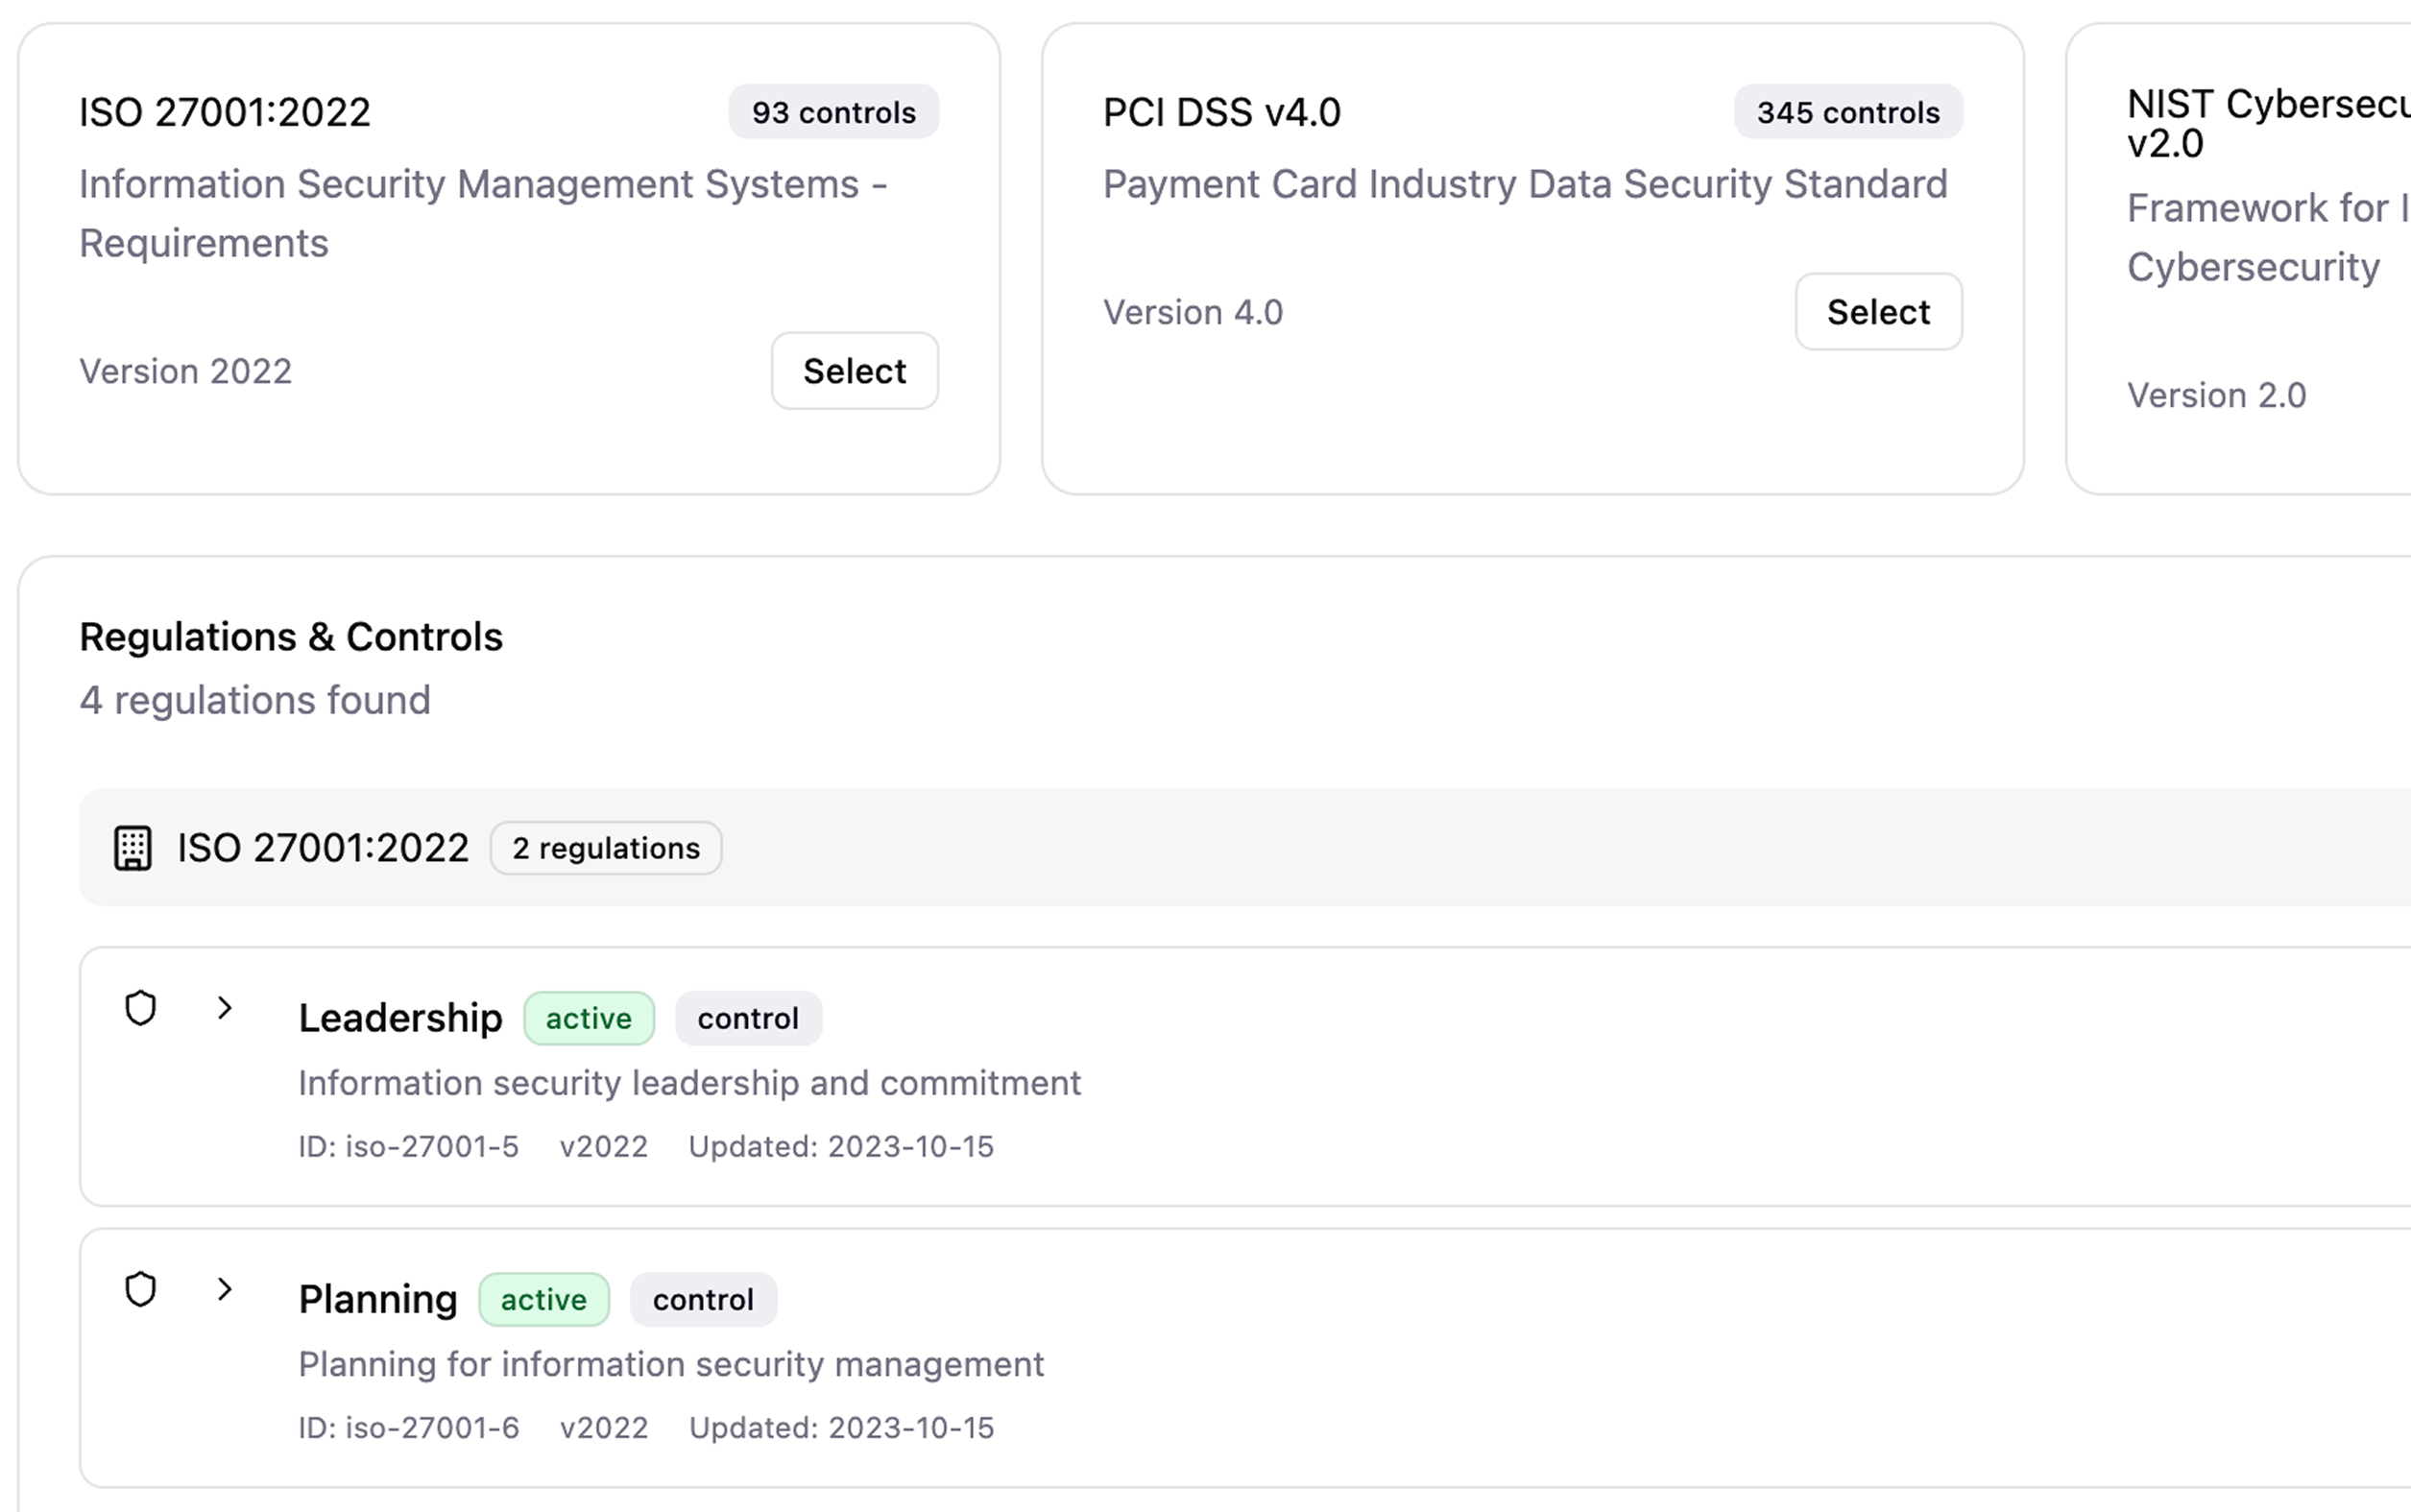Select the ISO 27001:2022 framework

pyautogui.click(x=854, y=371)
